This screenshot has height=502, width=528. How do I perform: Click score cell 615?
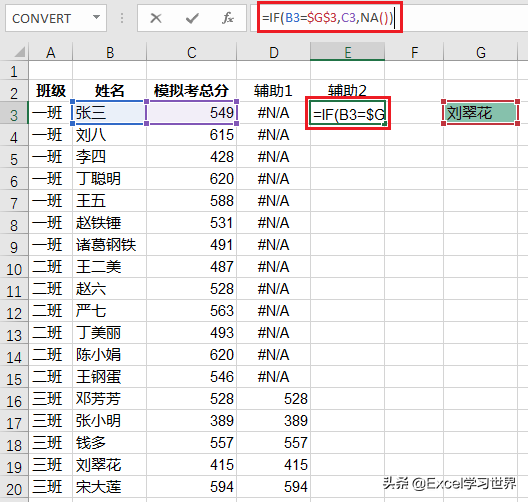click(x=192, y=135)
